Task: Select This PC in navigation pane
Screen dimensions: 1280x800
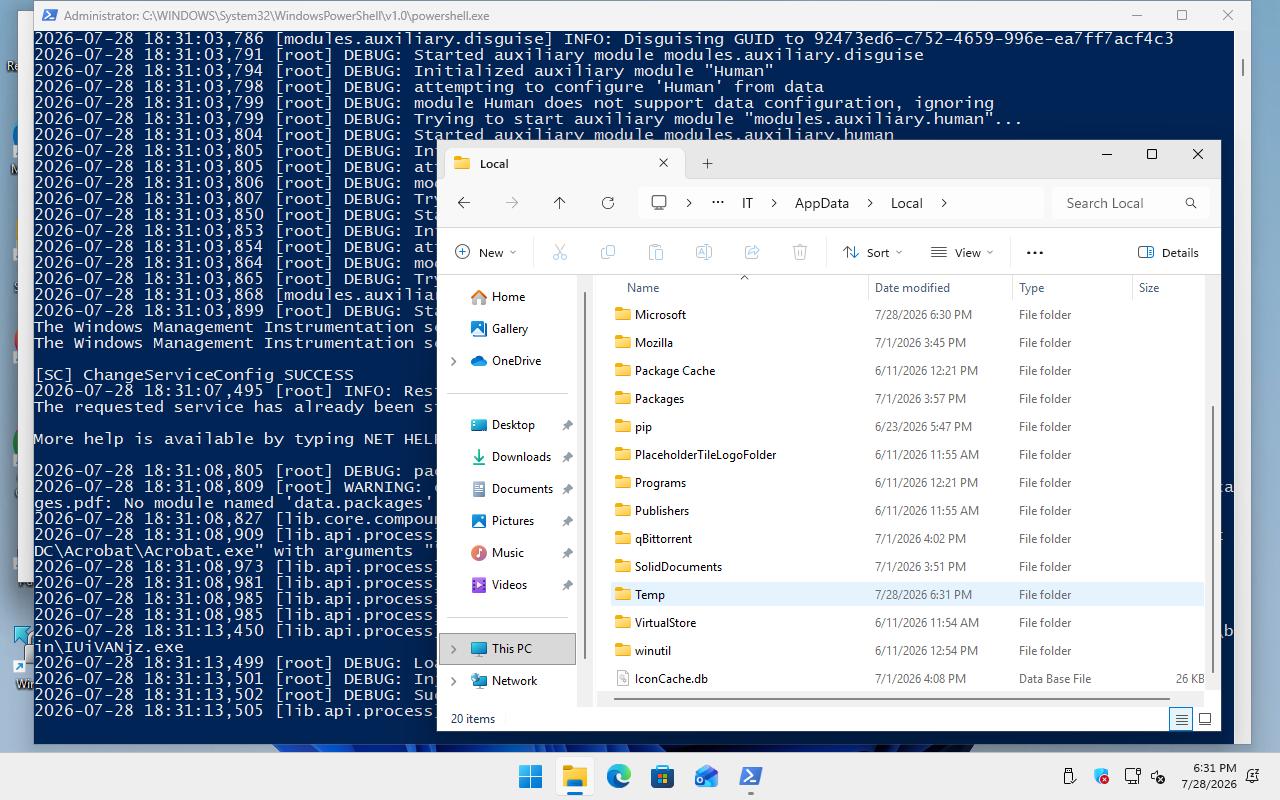Action: pos(509,649)
